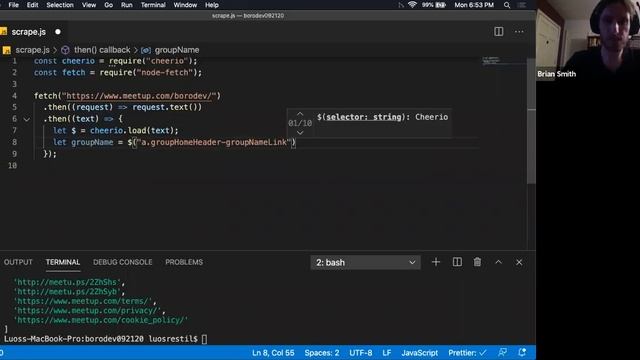This screenshot has width=640, height=360.
Task: Click the terminal prompt input line
Action: 105,339
